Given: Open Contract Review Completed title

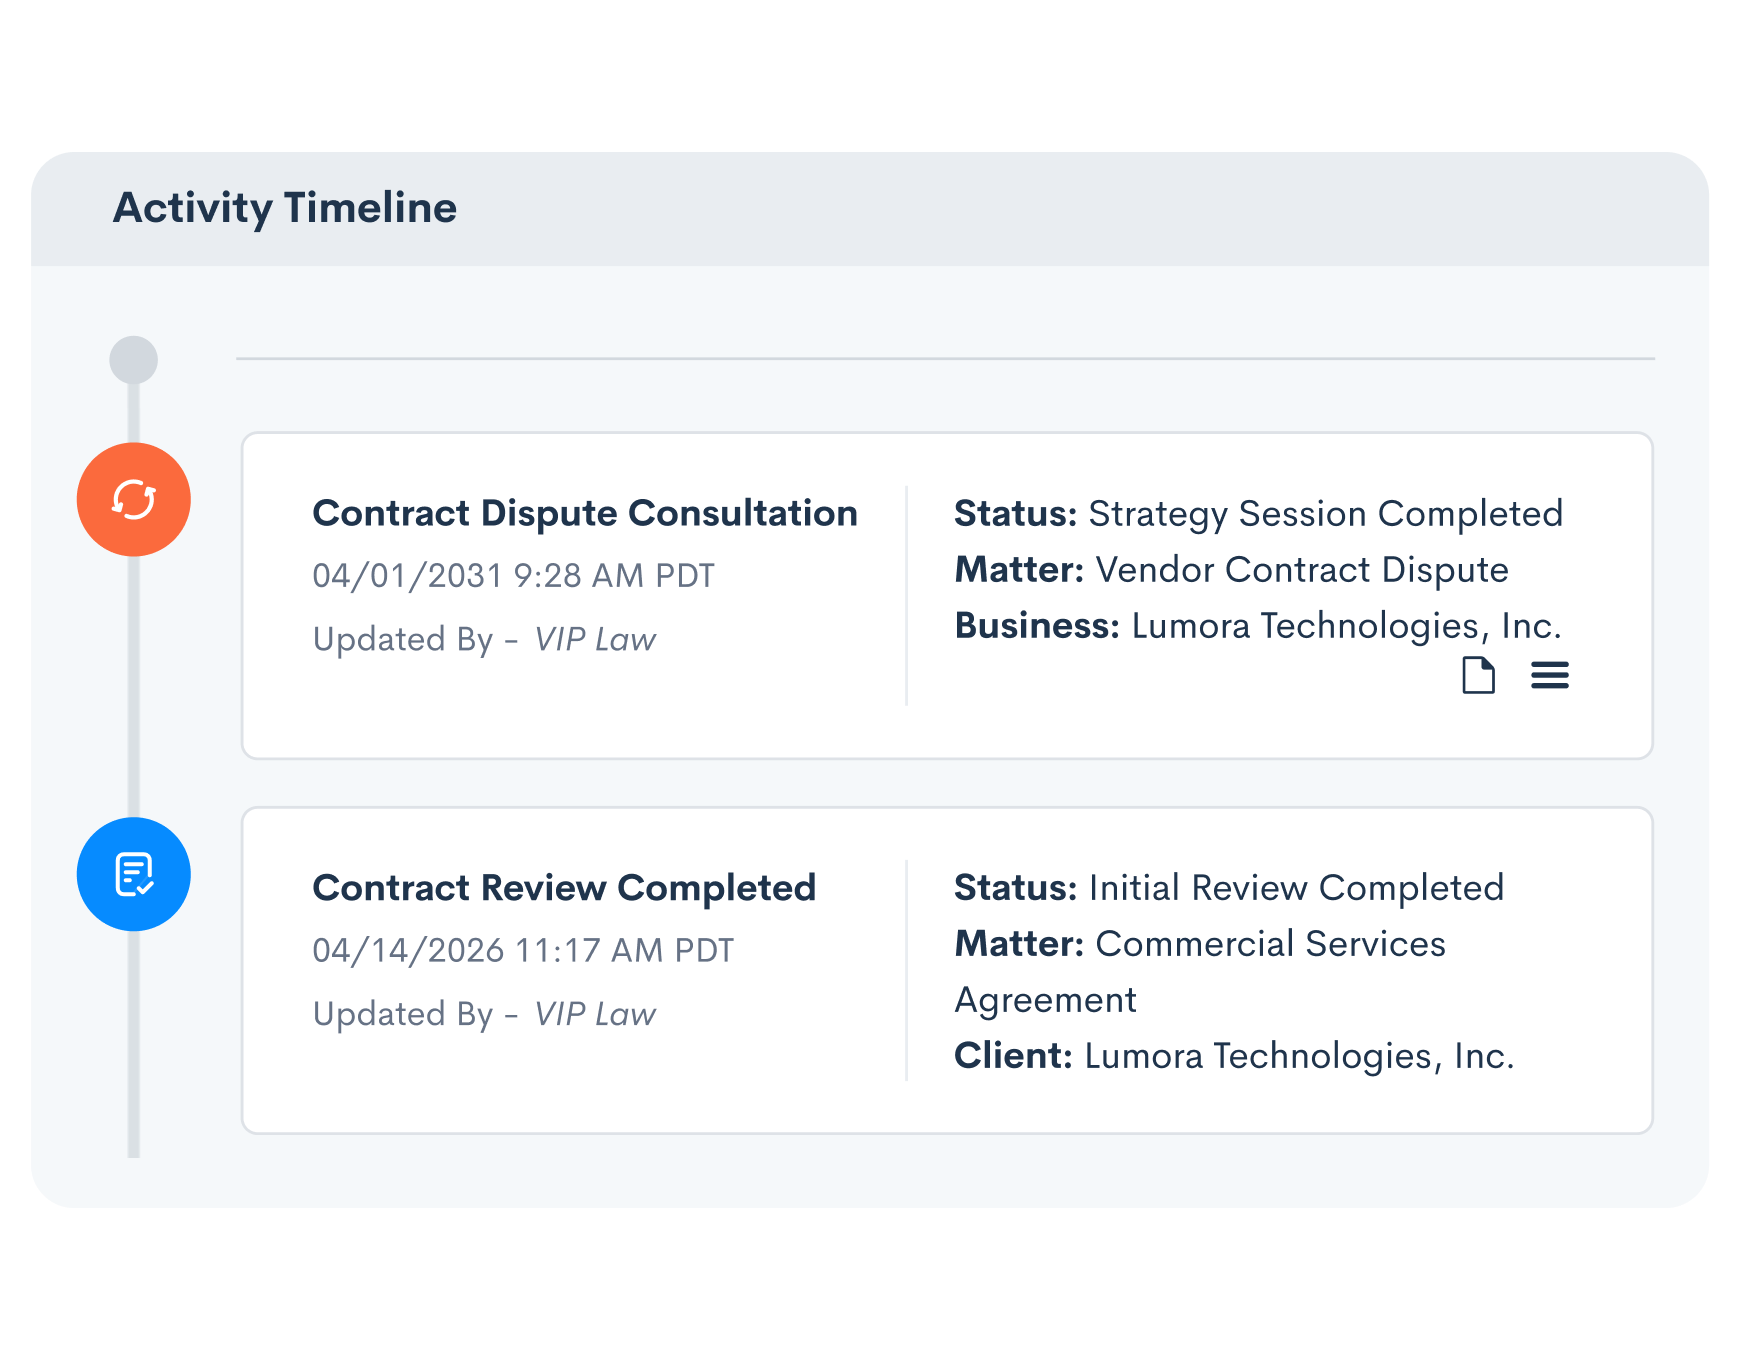Looking at the screenshot, I should pyautogui.click(x=564, y=888).
